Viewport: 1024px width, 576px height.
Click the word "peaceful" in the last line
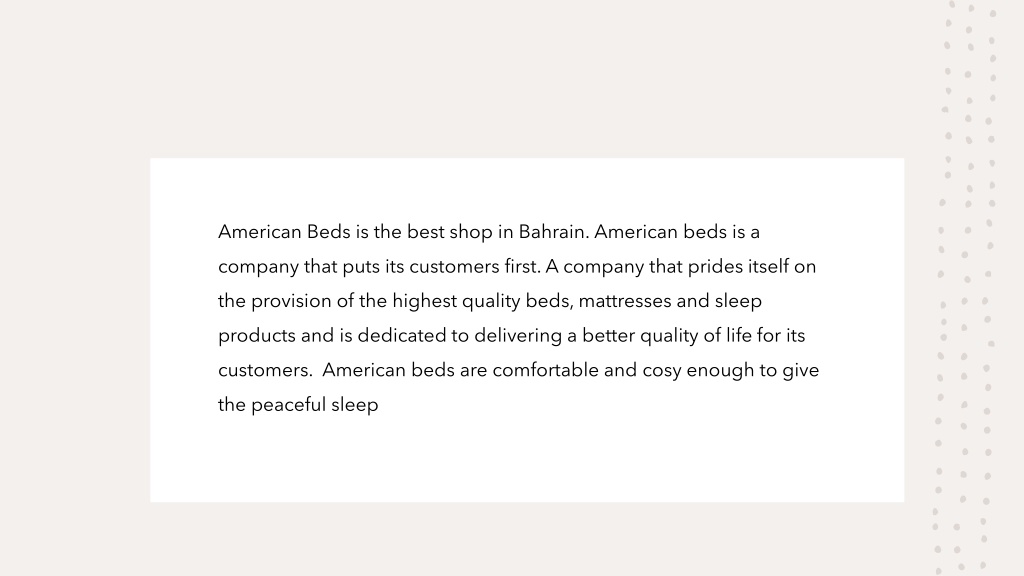click(x=288, y=406)
